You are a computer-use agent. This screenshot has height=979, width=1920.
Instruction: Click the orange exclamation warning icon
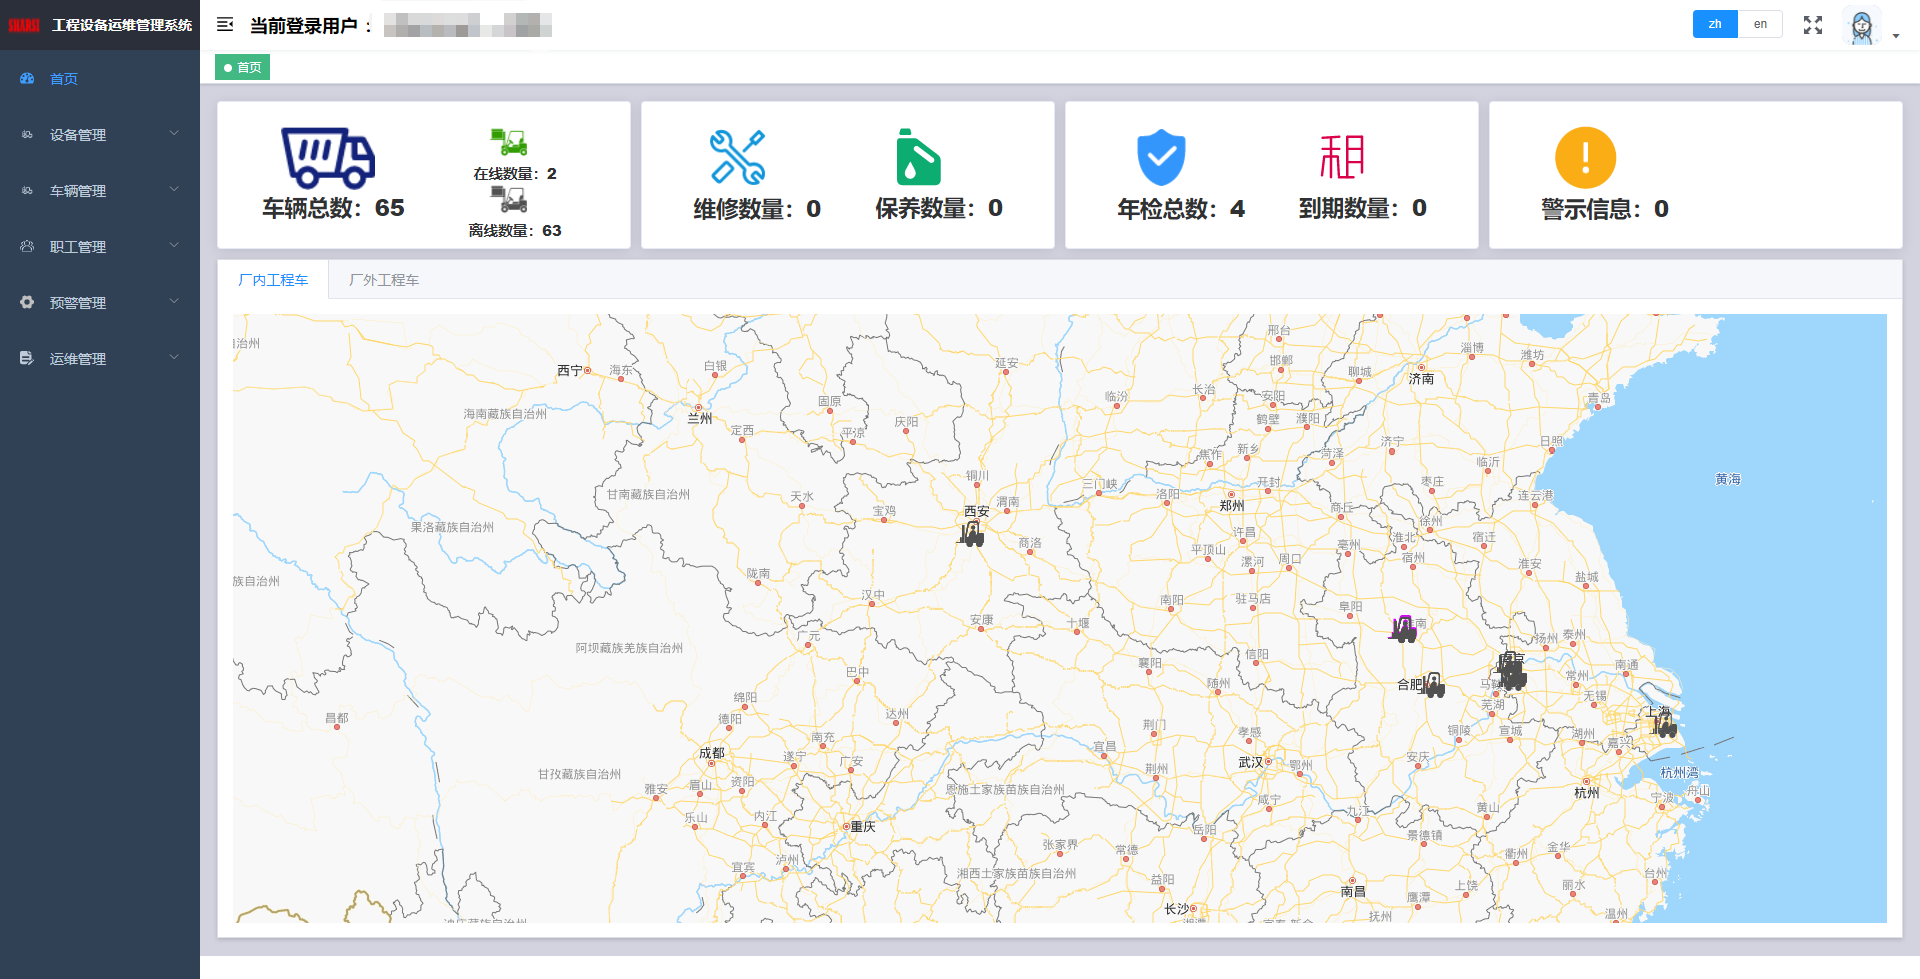pyautogui.click(x=1585, y=158)
